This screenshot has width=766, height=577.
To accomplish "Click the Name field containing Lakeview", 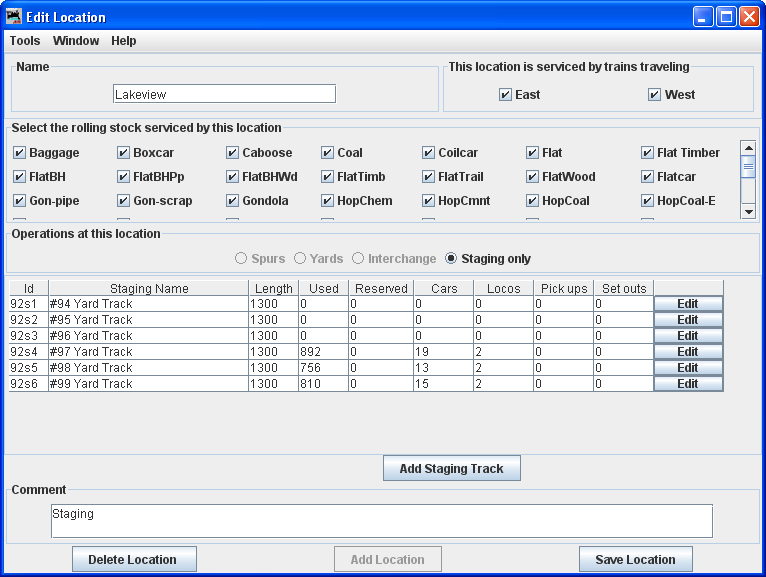I will [224, 94].
